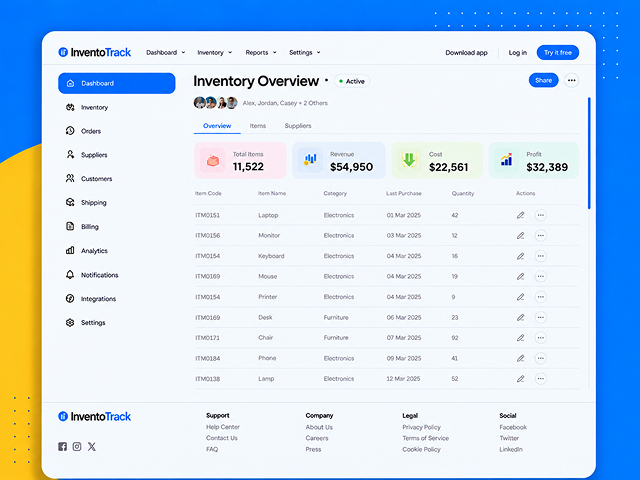Open the LinkedIn footer link
The width and height of the screenshot is (640, 480).
[511, 449]
